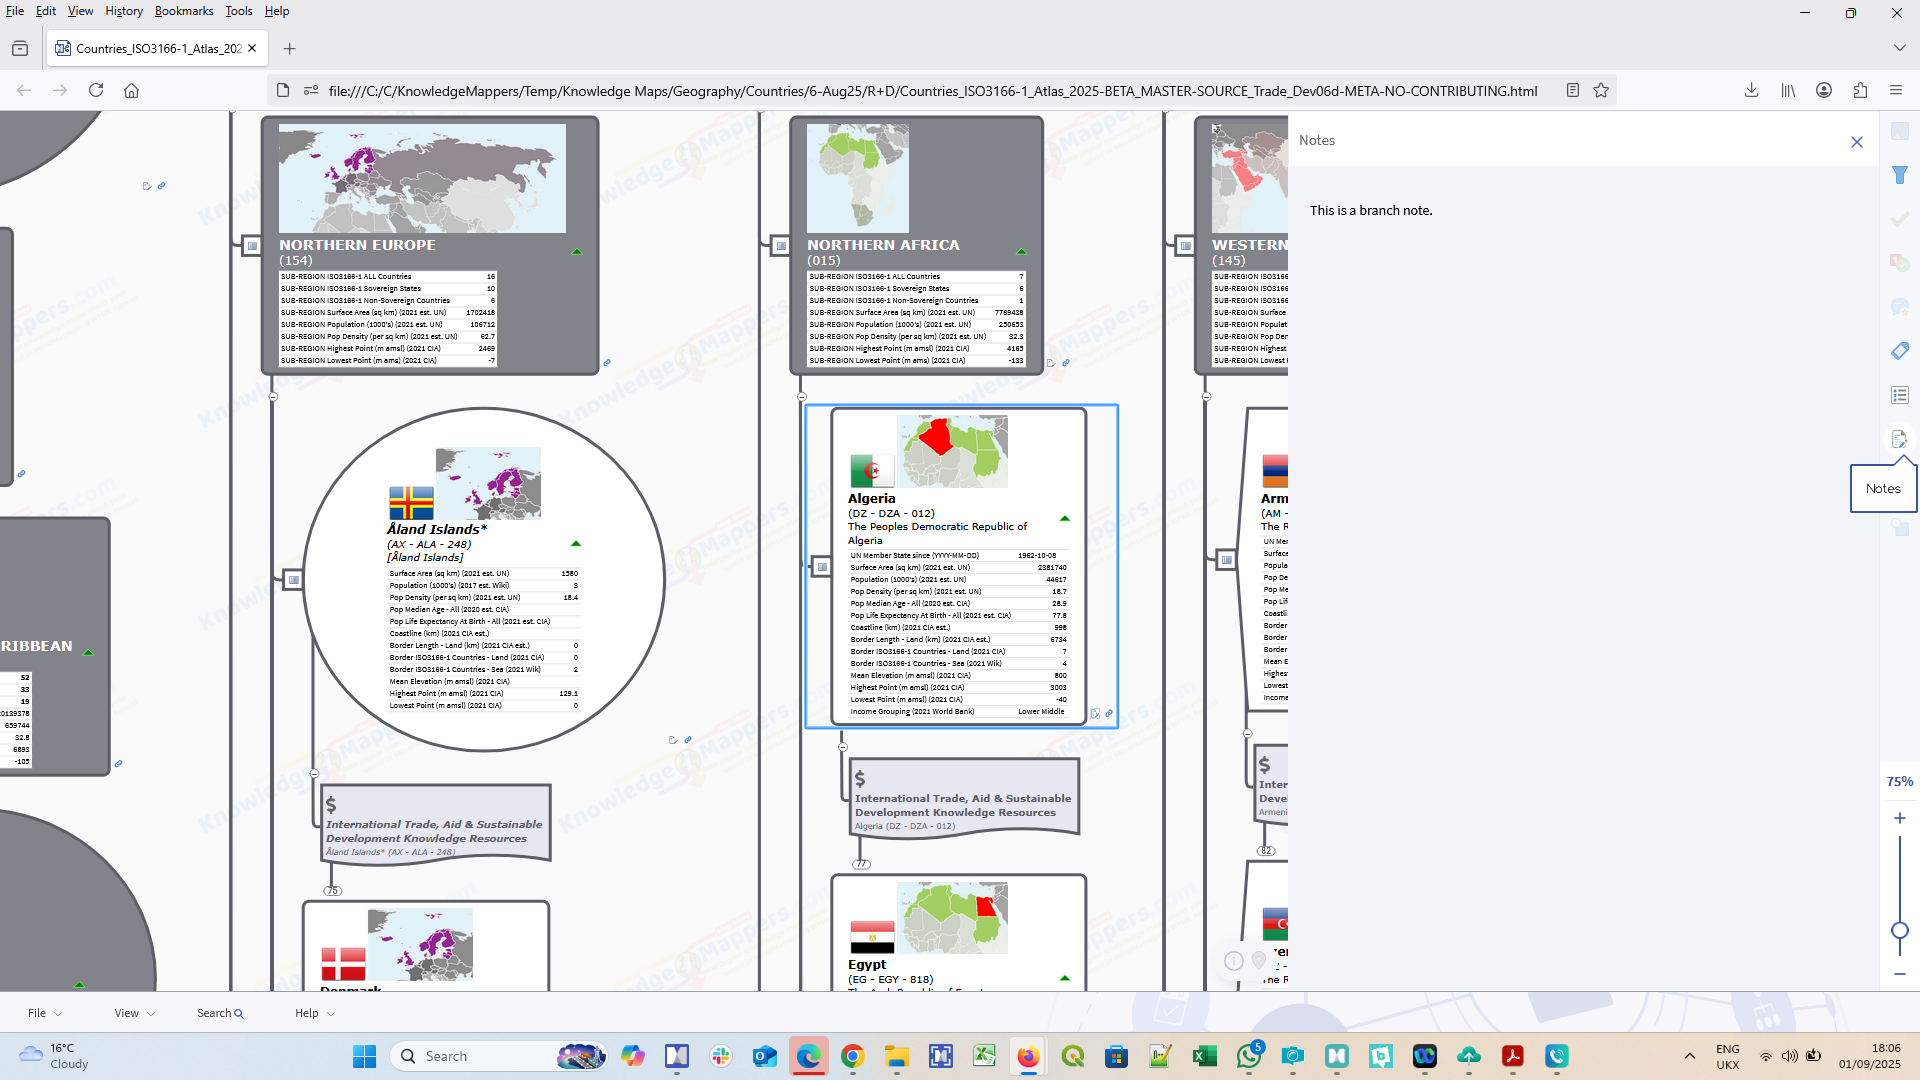
Task: Click the tag icon in right sidebar
Action: 1900,351
